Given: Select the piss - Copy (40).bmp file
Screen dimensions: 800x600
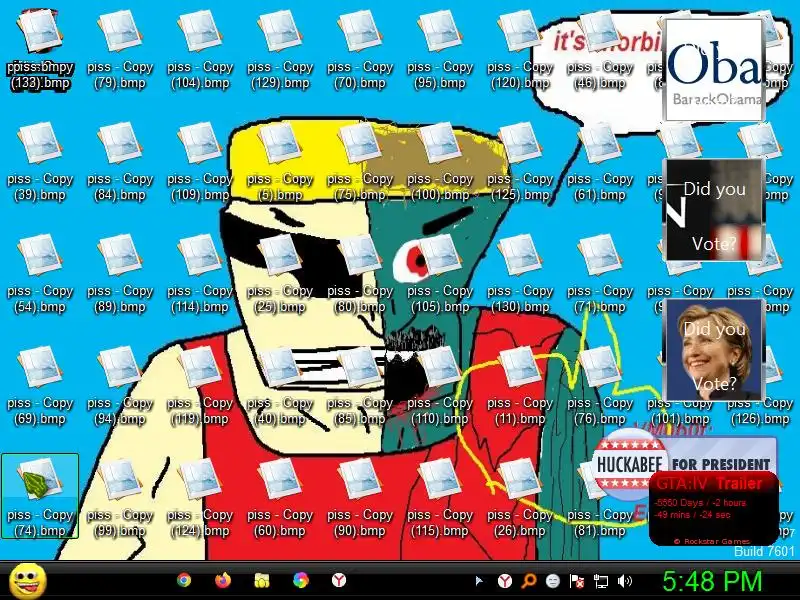Looking at the screenshot, I should 280,387.
